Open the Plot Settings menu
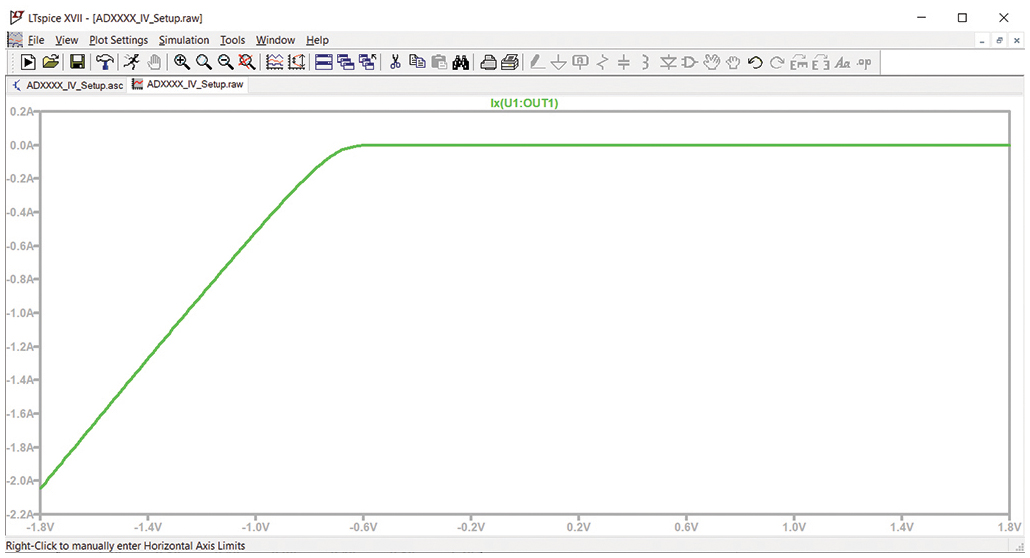The image size is (1030, 558). click(118, 40)
